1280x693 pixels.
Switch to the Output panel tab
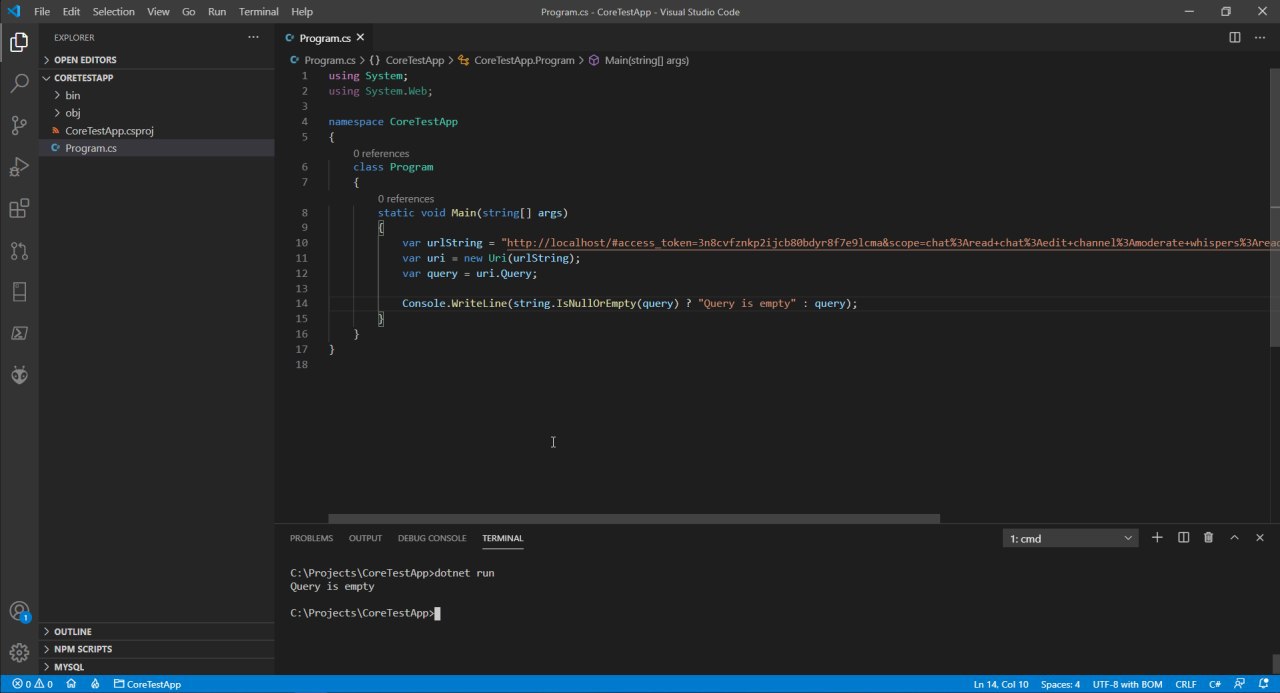point(365,538)
